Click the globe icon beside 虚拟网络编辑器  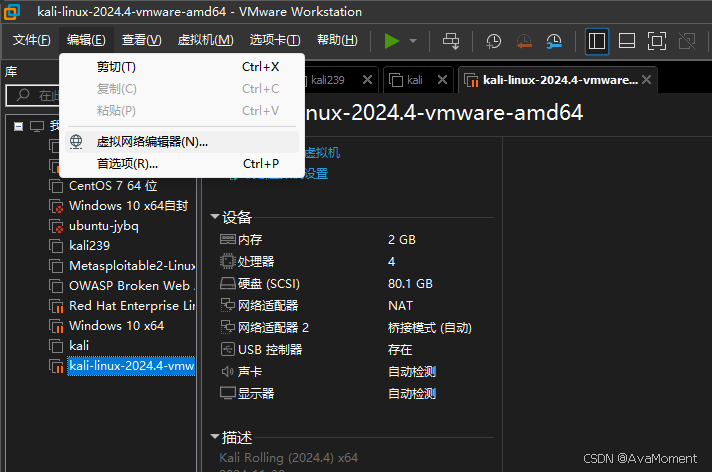(x=76, y=142)
